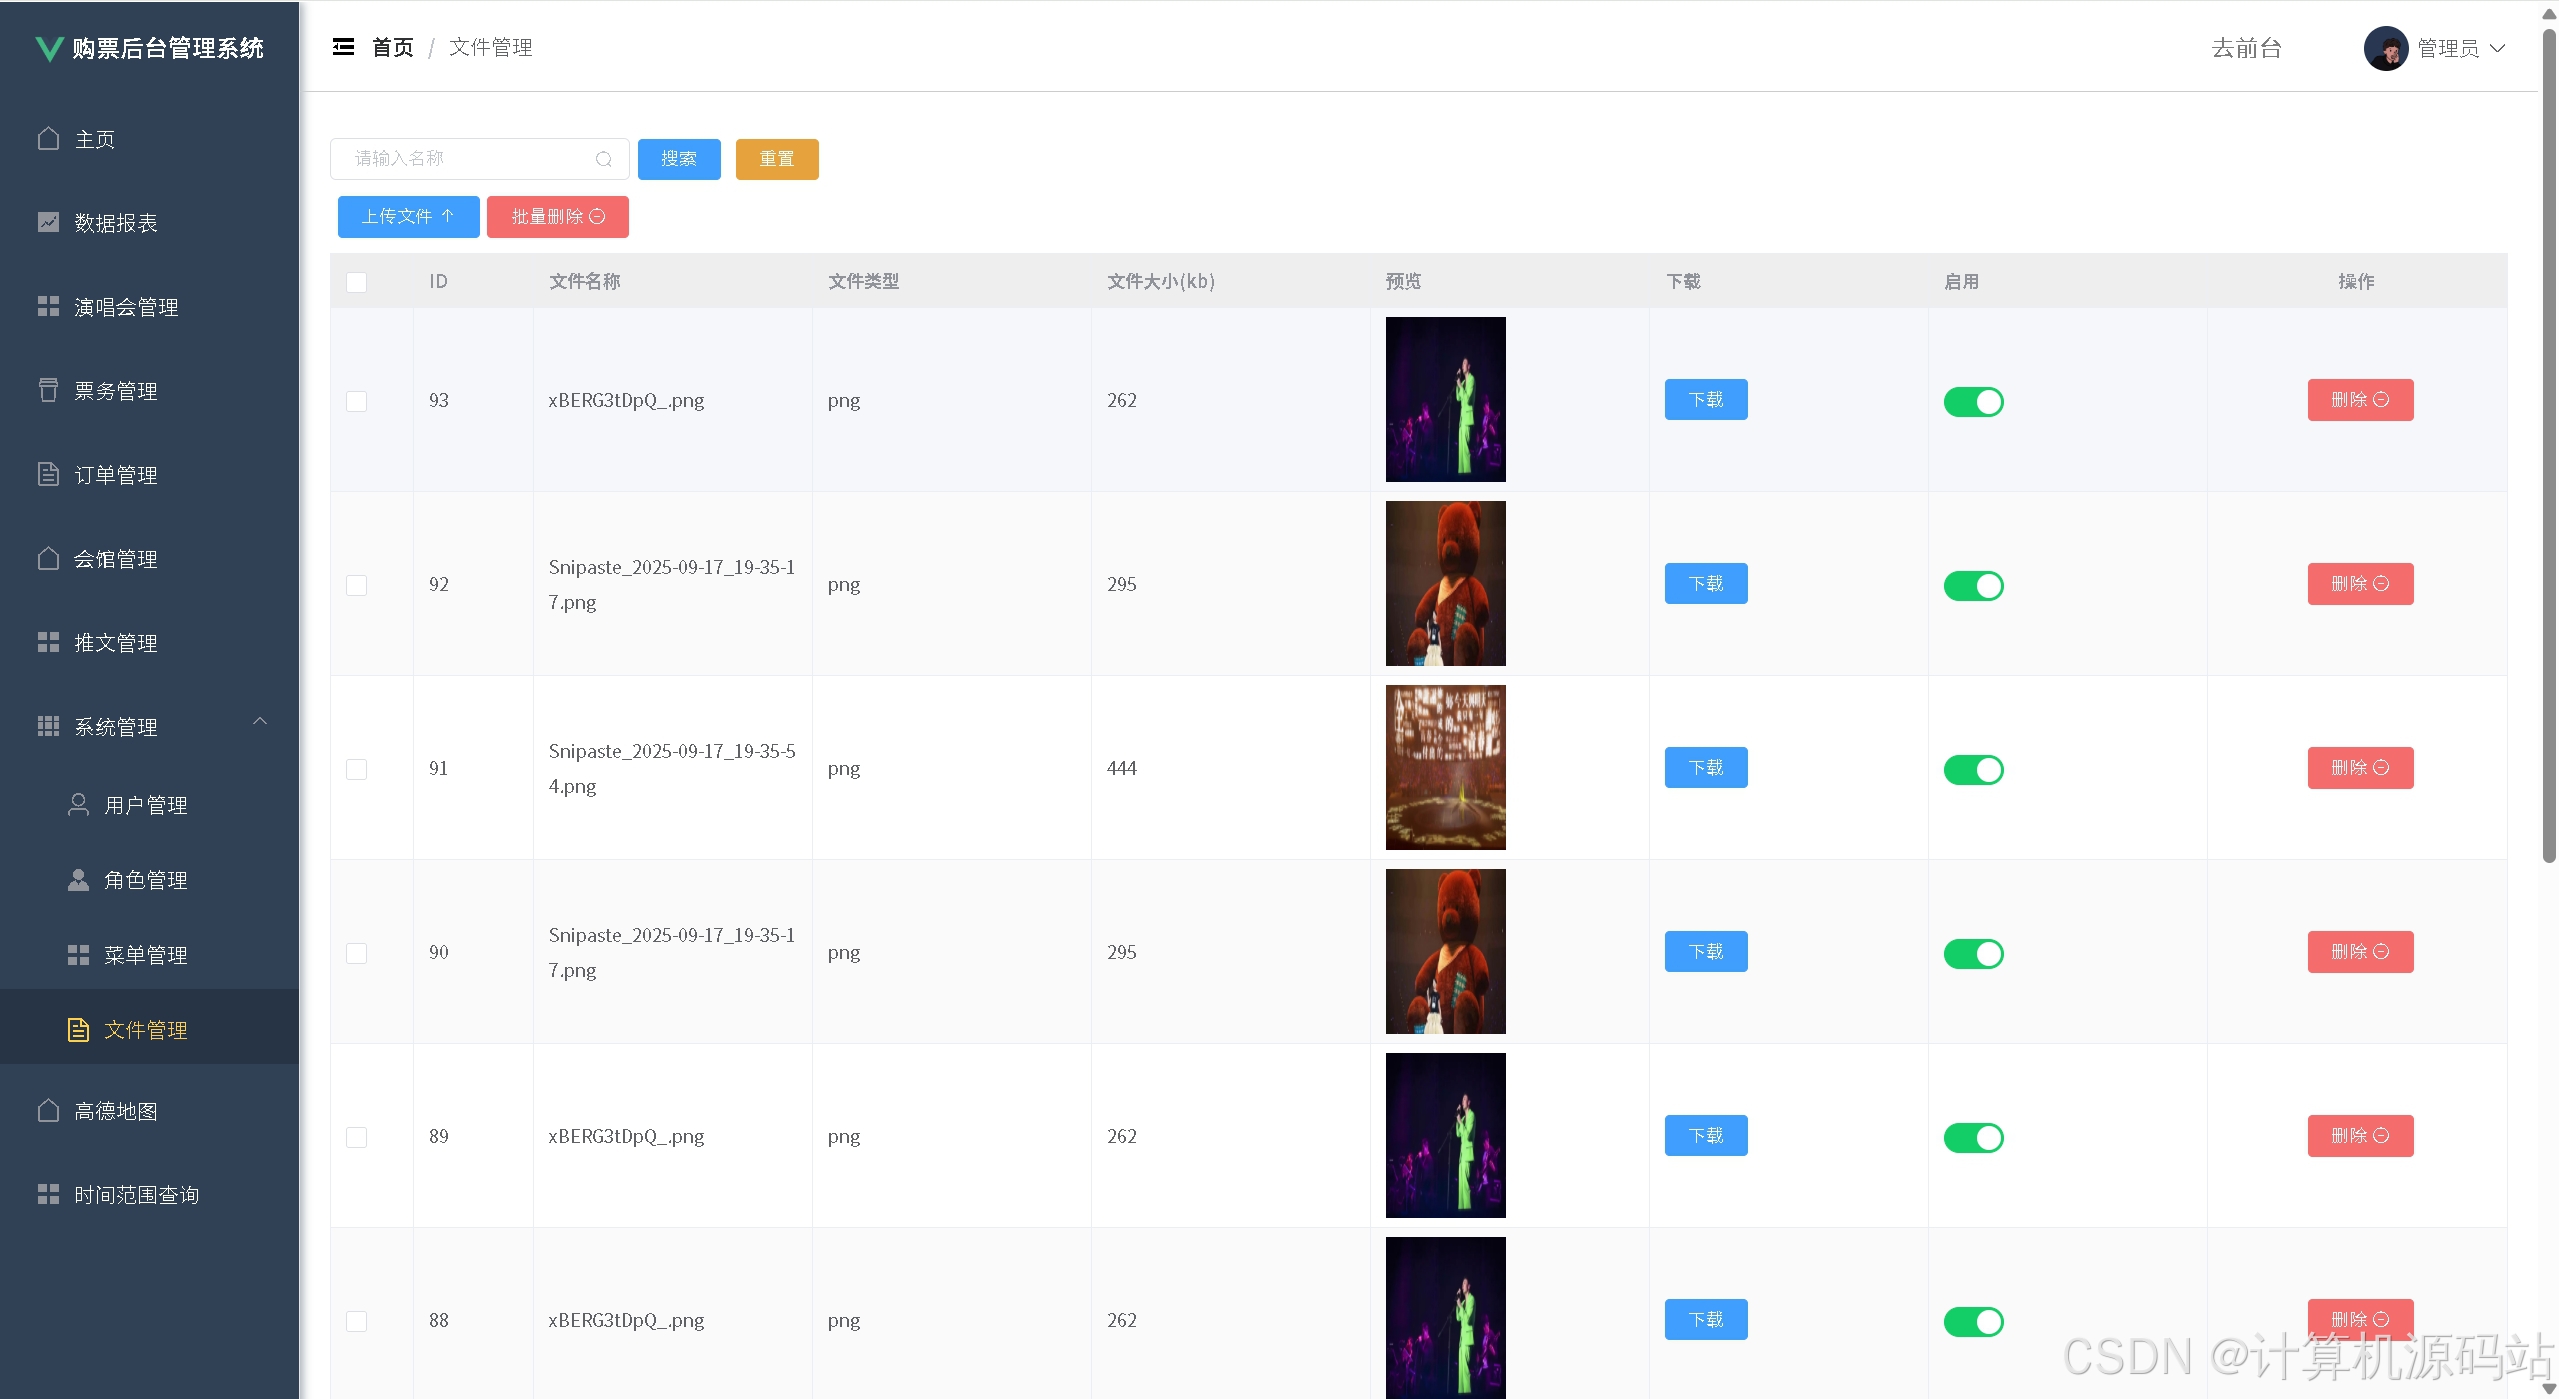Screen dimensions: 2559x1399
Task: Tick the select-all checkbox in table header
Action: click(x=356, y=282)
